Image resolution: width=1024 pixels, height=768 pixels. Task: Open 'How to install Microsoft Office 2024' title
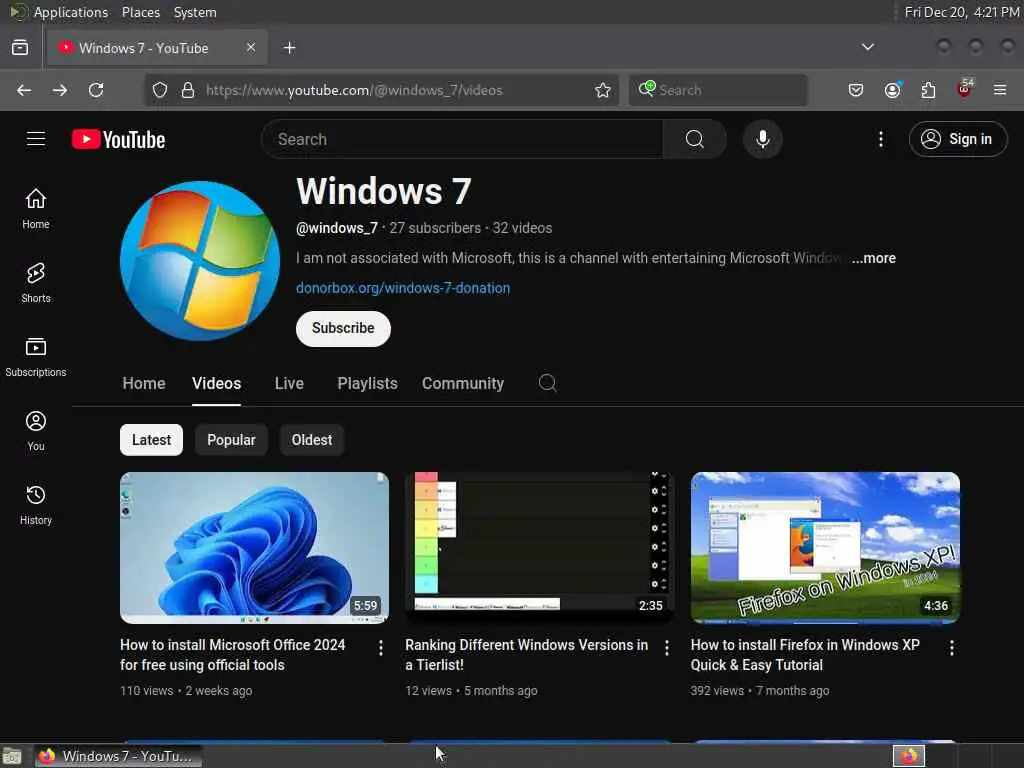tap(232, 655)
